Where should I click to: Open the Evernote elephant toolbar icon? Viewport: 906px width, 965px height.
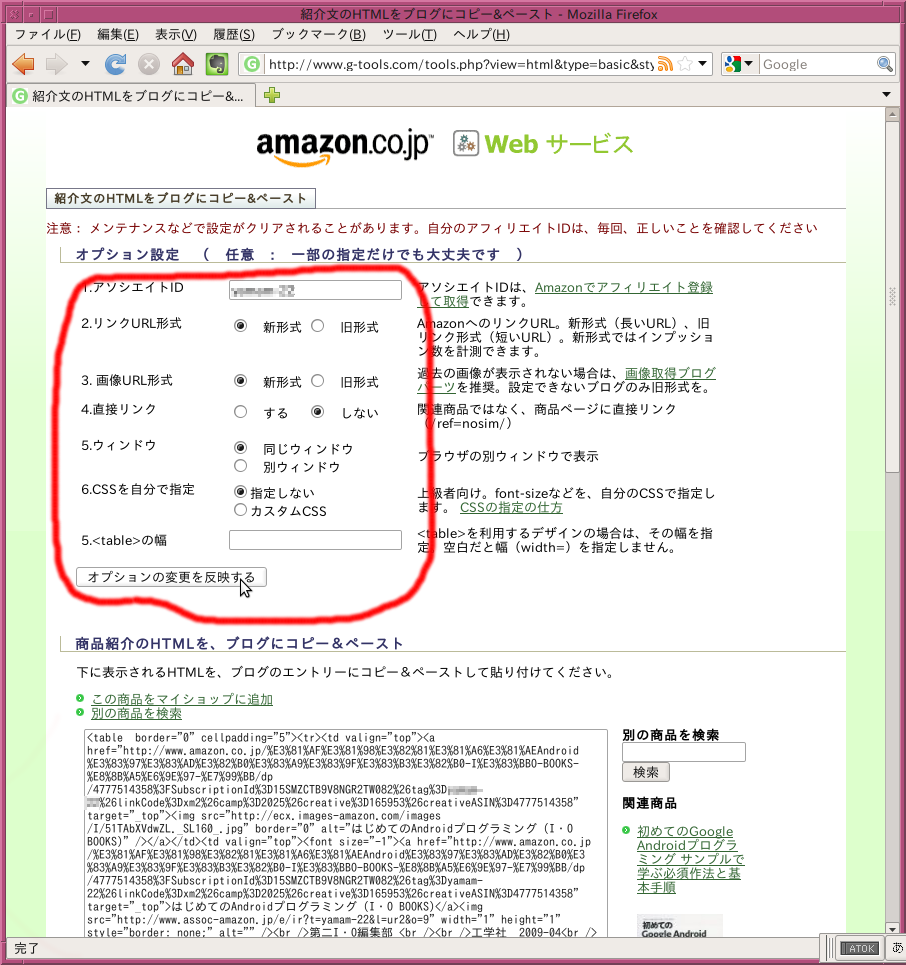coord(217,64)
